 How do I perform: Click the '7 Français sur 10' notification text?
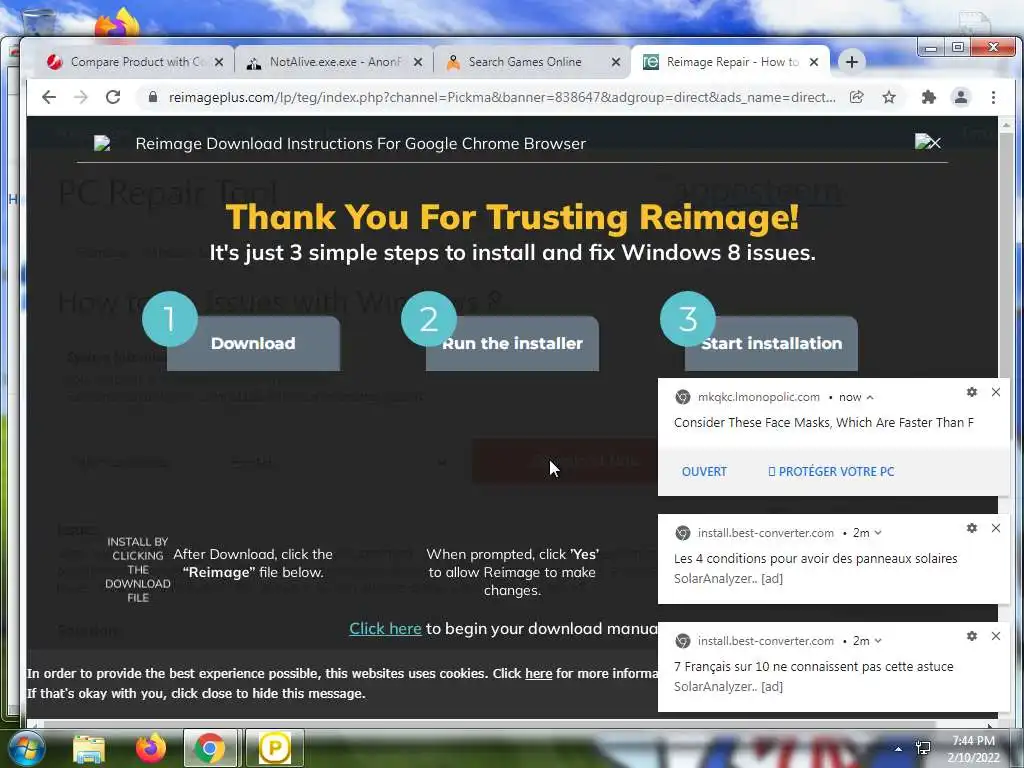point(814,667)
